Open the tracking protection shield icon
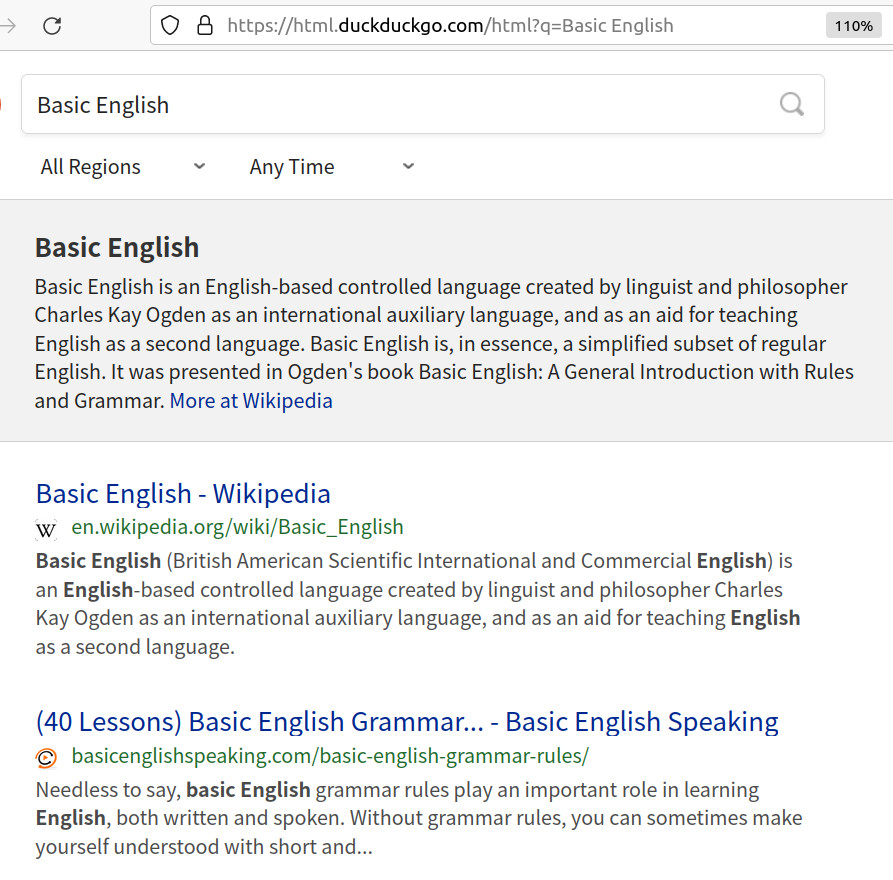 click(x=171, y=26)
